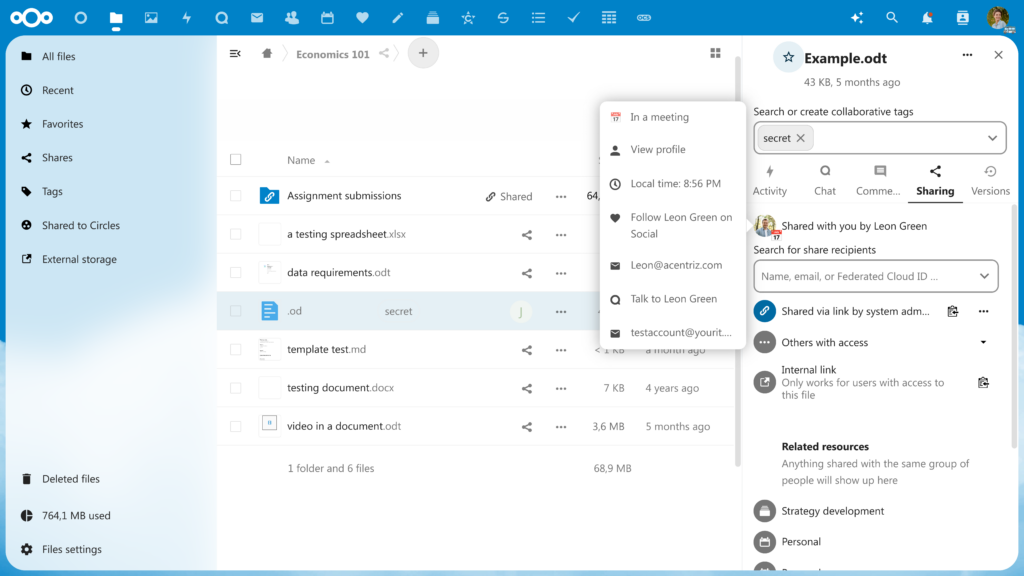Open the Calendar app from the top bar

[327, 17]
